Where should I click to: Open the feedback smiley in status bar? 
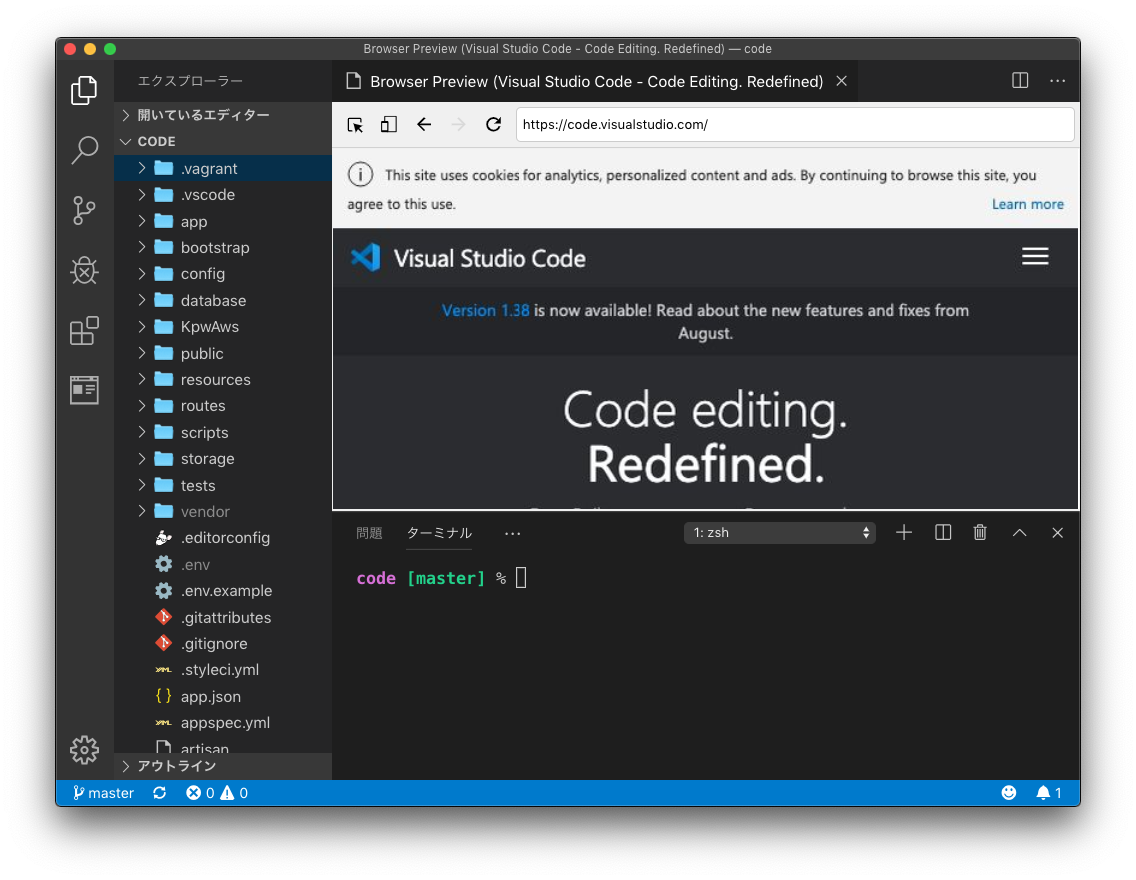[x=1008, y=793]
